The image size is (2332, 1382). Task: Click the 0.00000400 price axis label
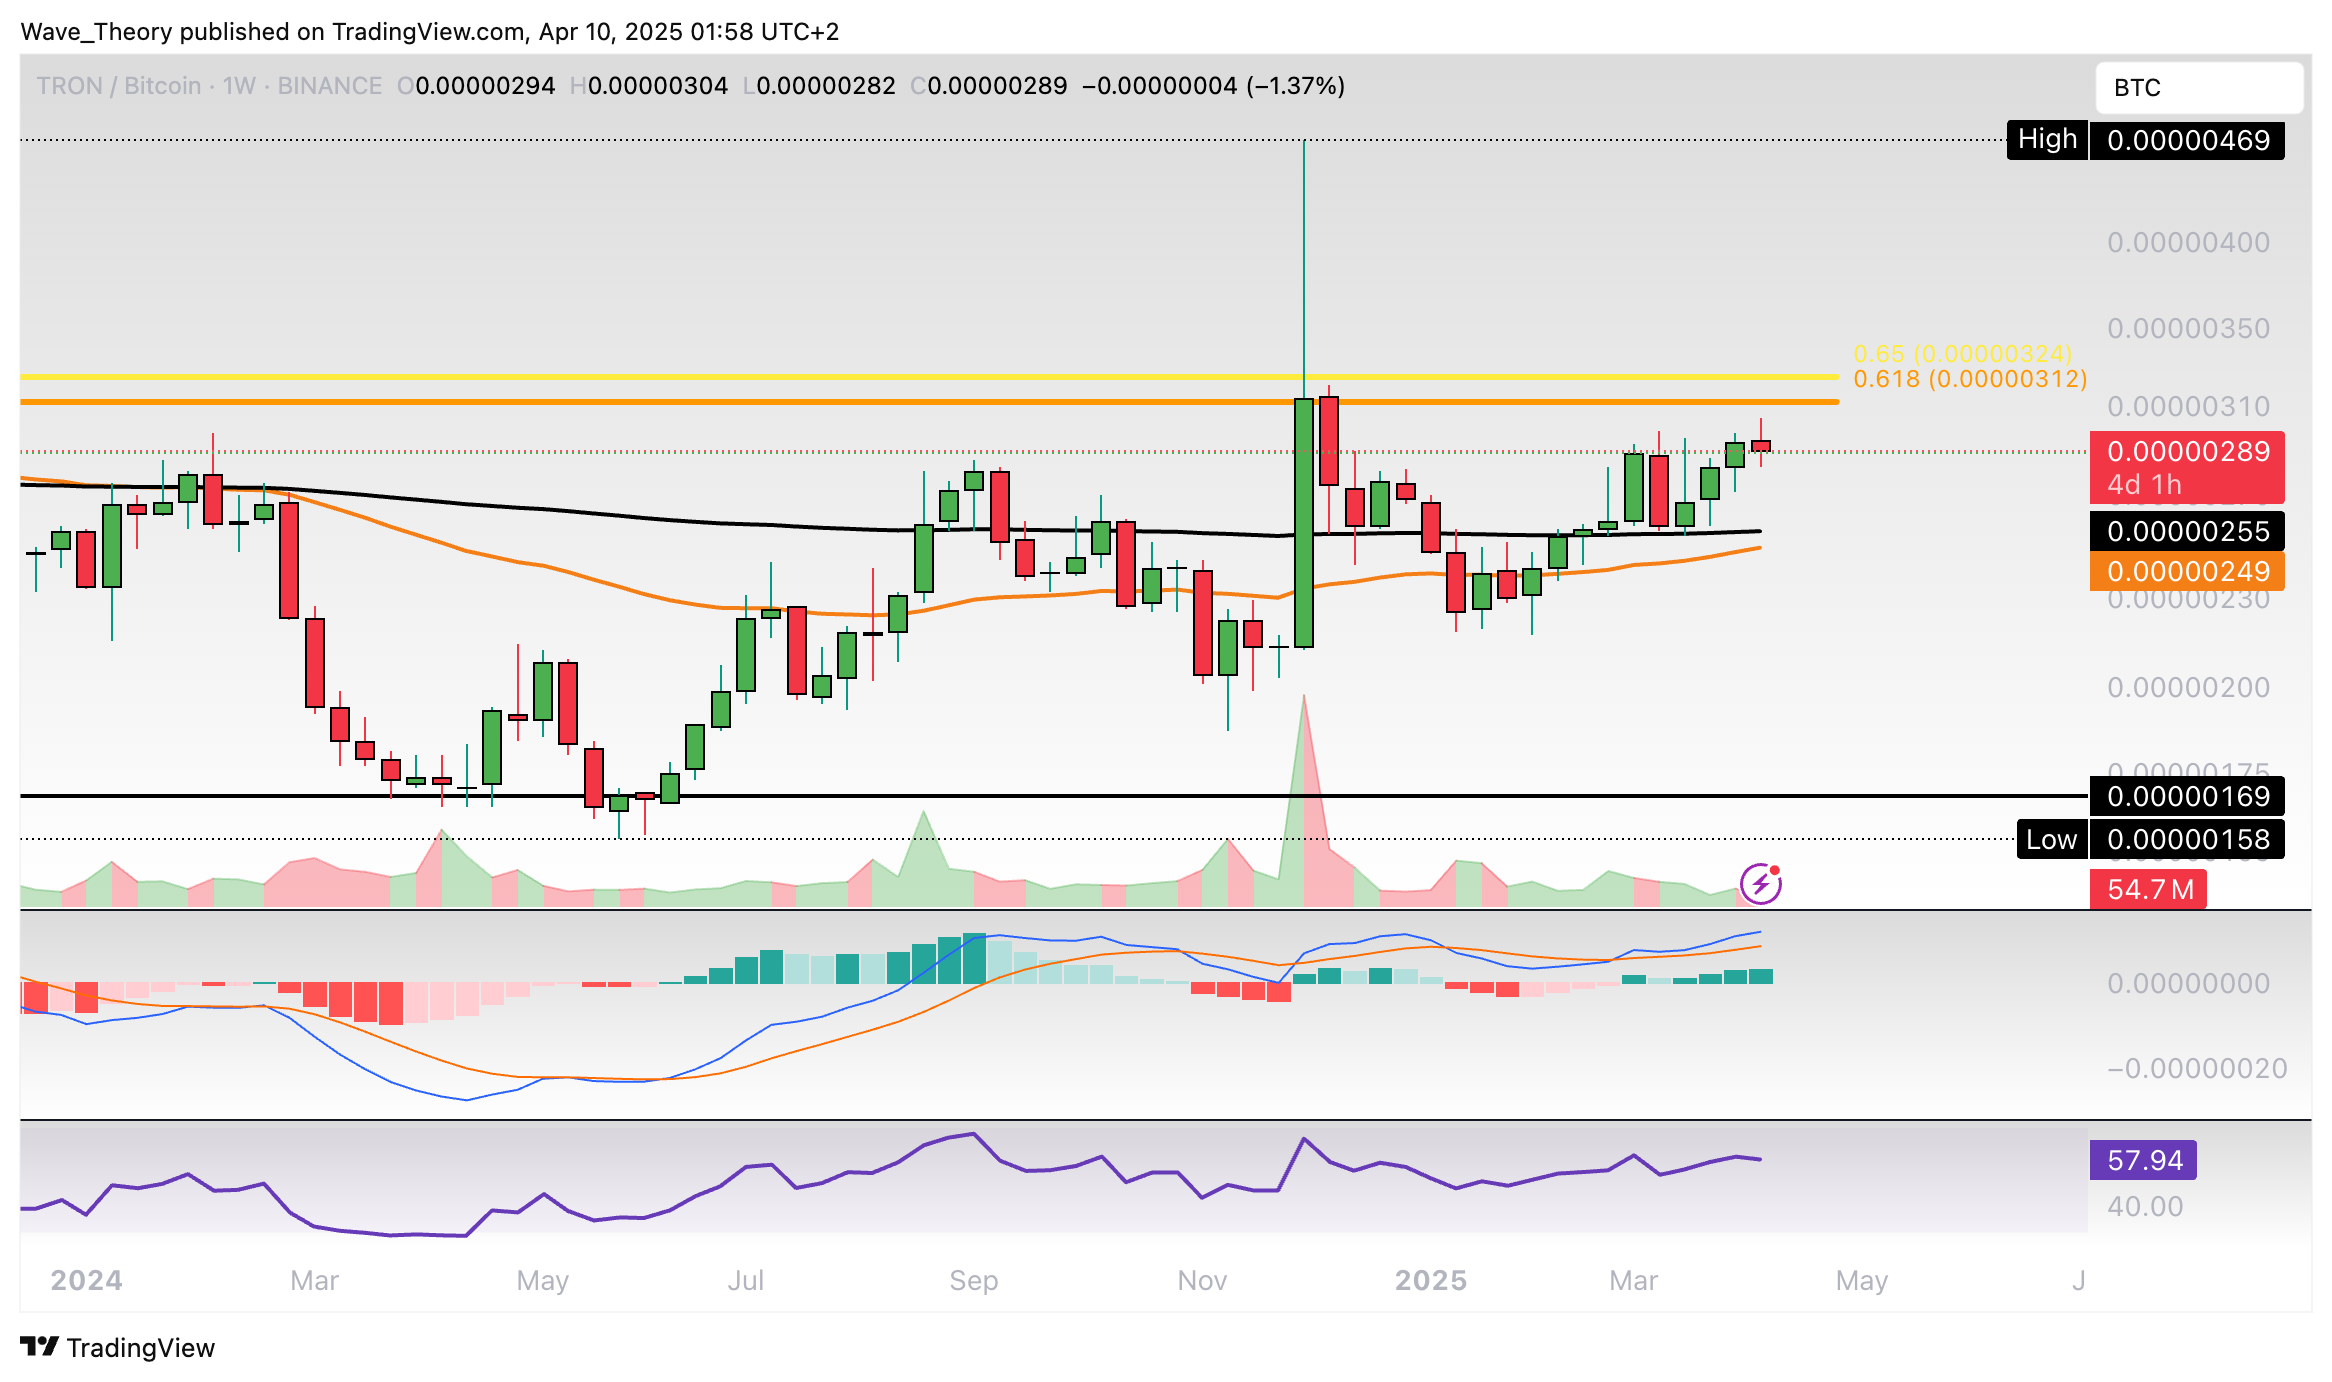(x=2187, y=242)
